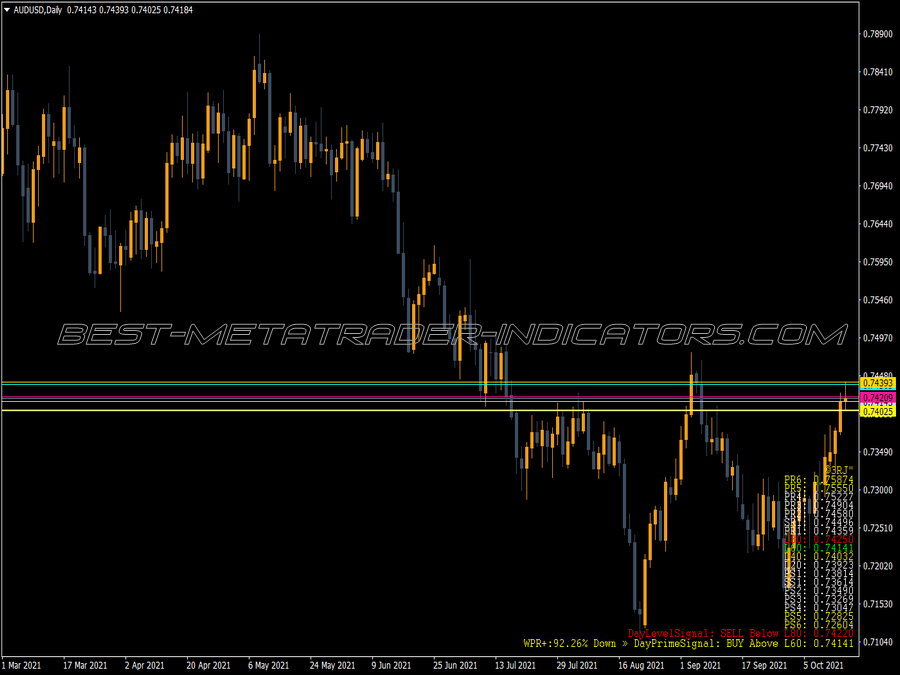Click the 0.72020 price axis label
This screenshot has width=900, height=675.
878,566
